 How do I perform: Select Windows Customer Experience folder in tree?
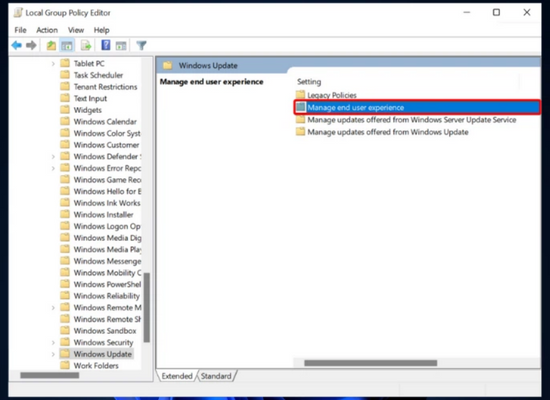point(106,145)
